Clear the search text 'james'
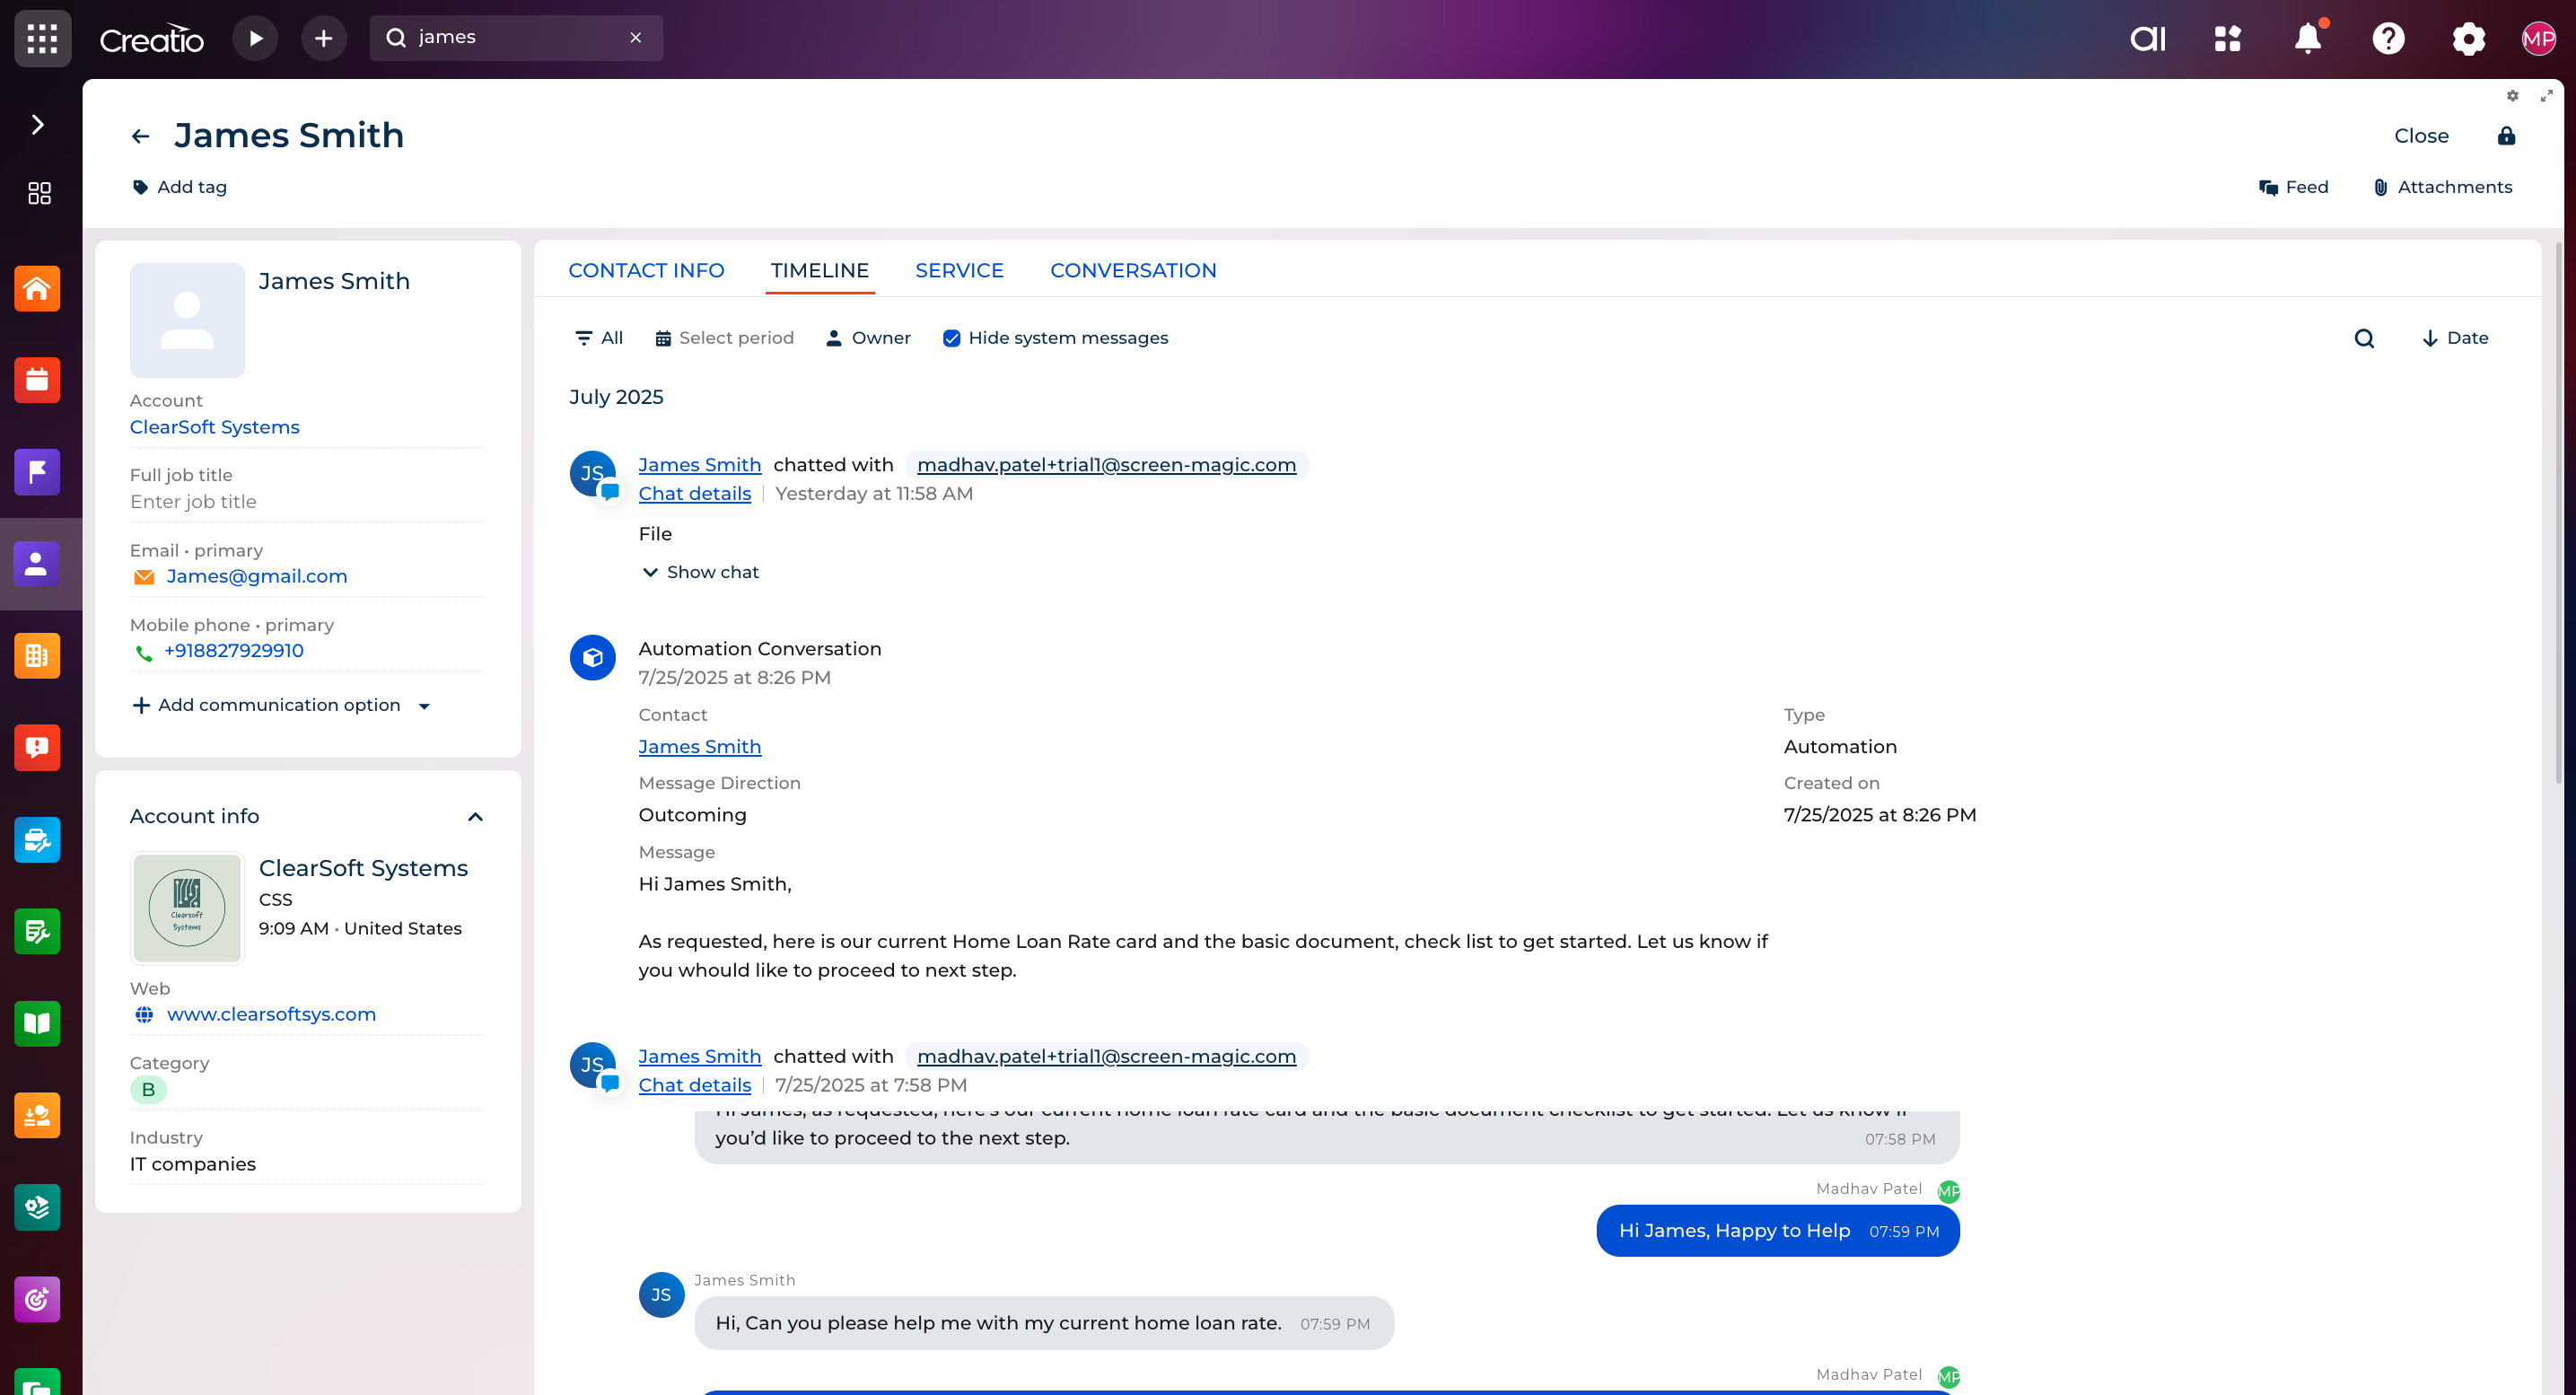 pyautogui.click(x=635, y=38)
